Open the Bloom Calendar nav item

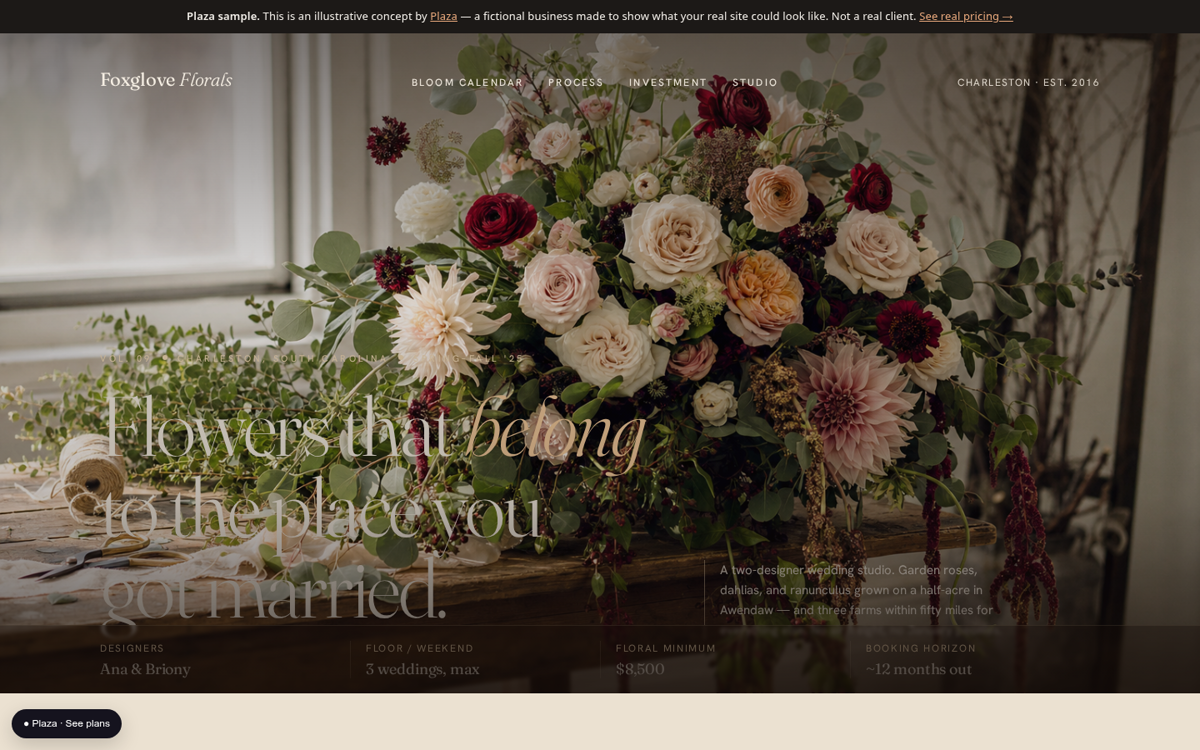(x=467, y=83)
